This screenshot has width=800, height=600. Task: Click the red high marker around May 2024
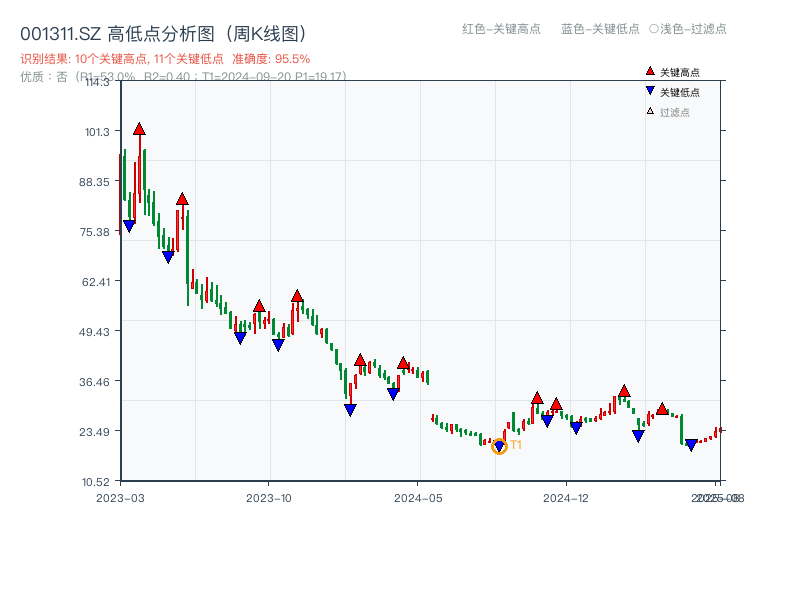click(x=403, y=364)
